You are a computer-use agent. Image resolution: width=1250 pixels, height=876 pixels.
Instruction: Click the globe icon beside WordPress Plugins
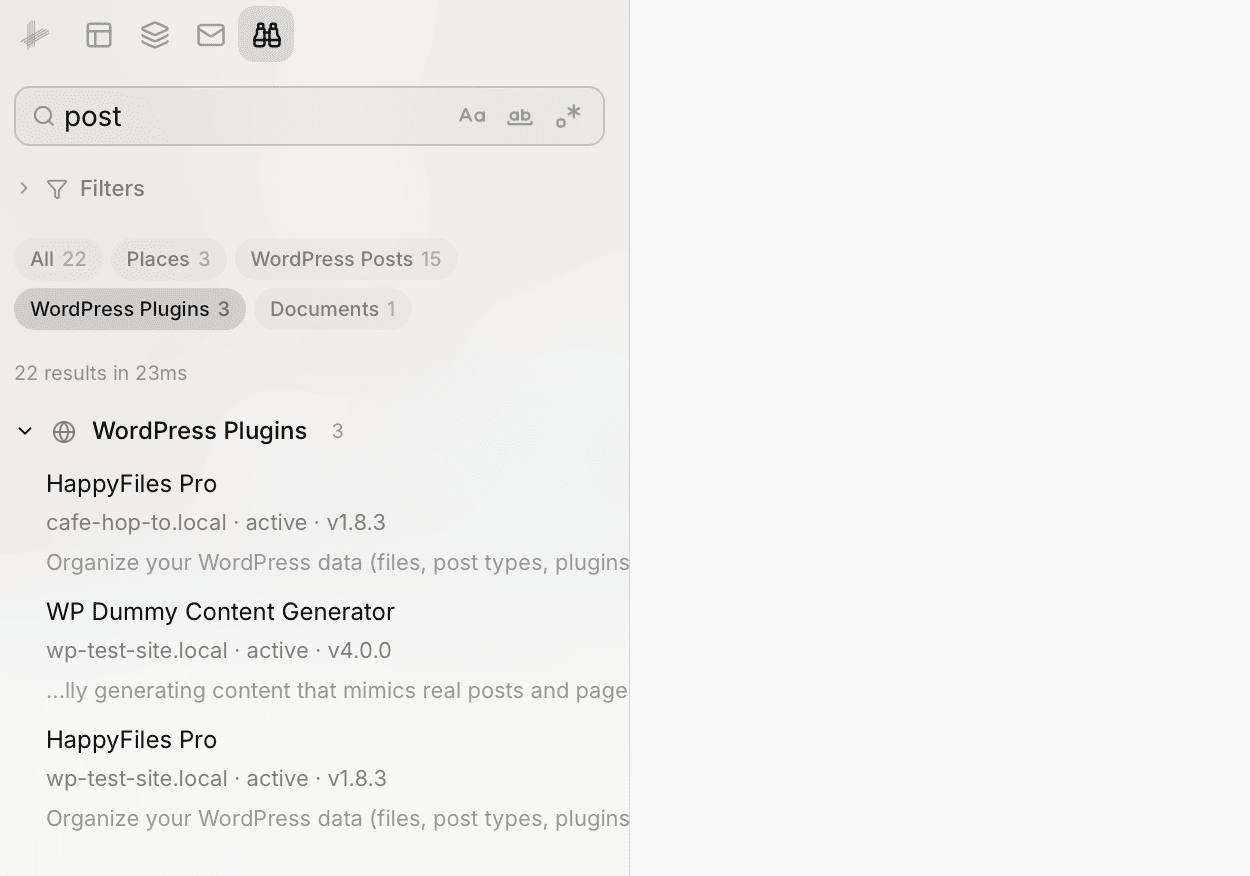pos(64,431)
